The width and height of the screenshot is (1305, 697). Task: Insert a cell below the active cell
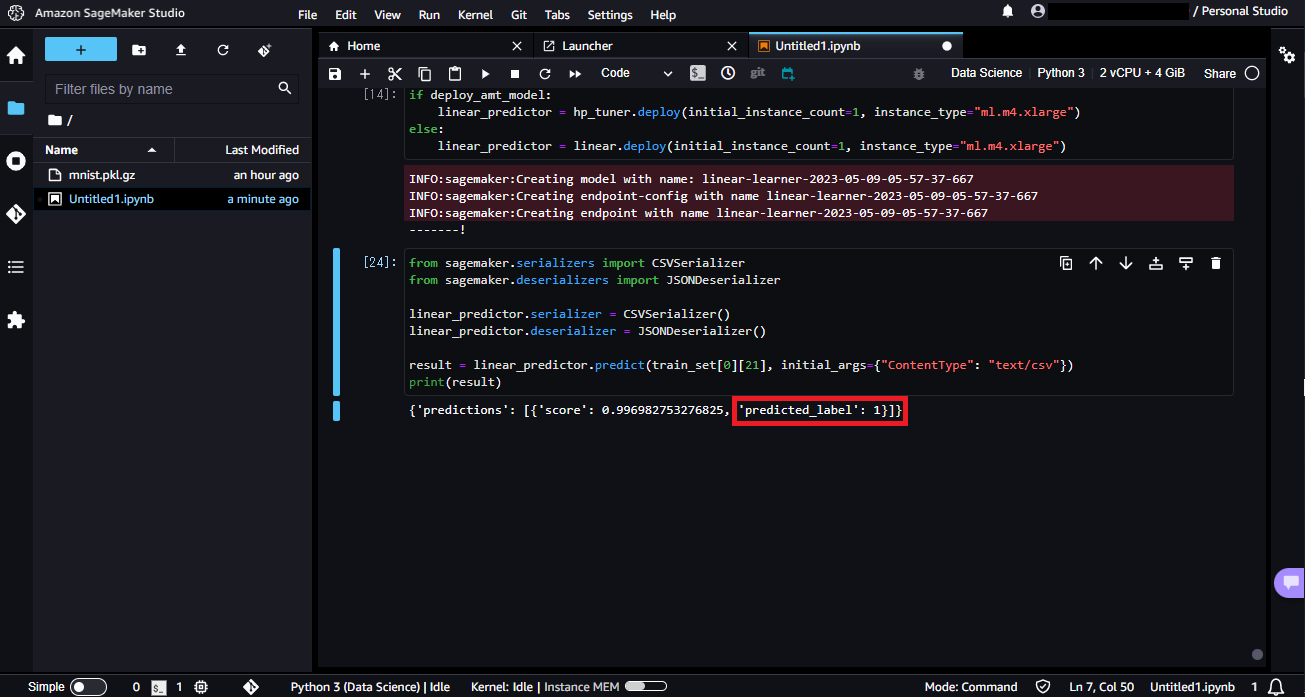(x=1186, y=263)
